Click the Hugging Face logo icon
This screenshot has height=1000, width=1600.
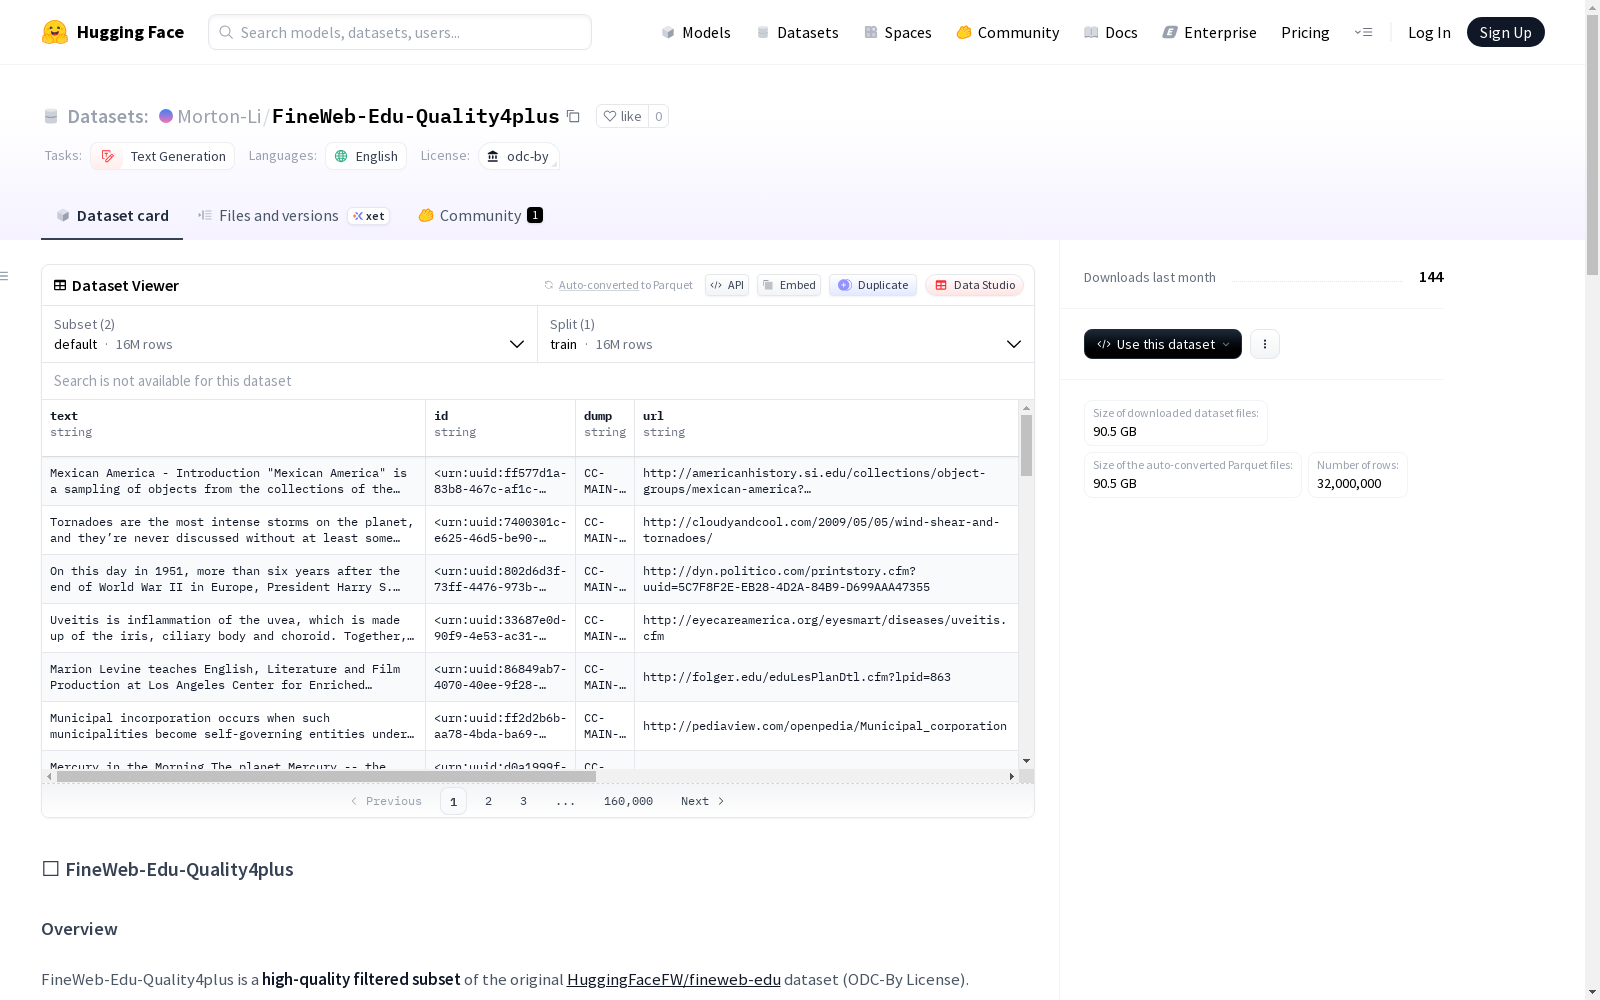pos(55,32)
